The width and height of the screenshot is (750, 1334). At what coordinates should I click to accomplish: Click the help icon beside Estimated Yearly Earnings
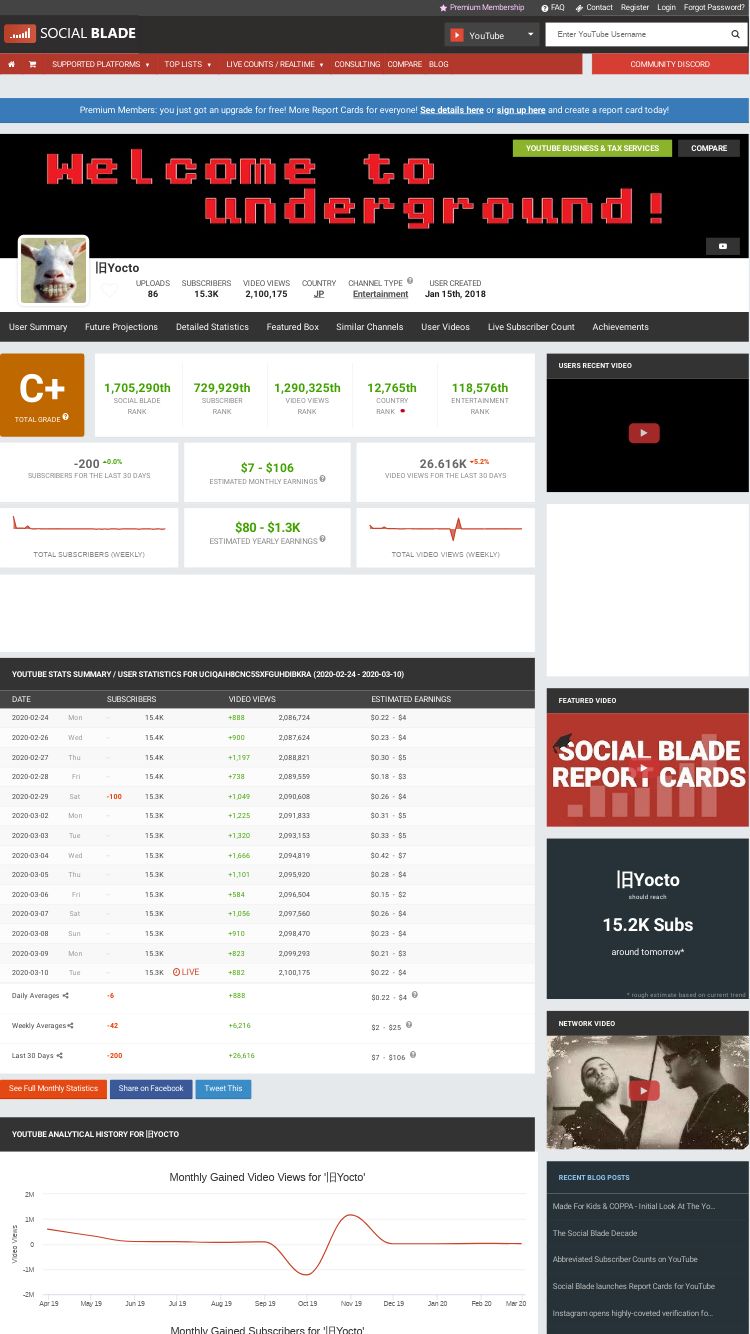pos(322,539)
